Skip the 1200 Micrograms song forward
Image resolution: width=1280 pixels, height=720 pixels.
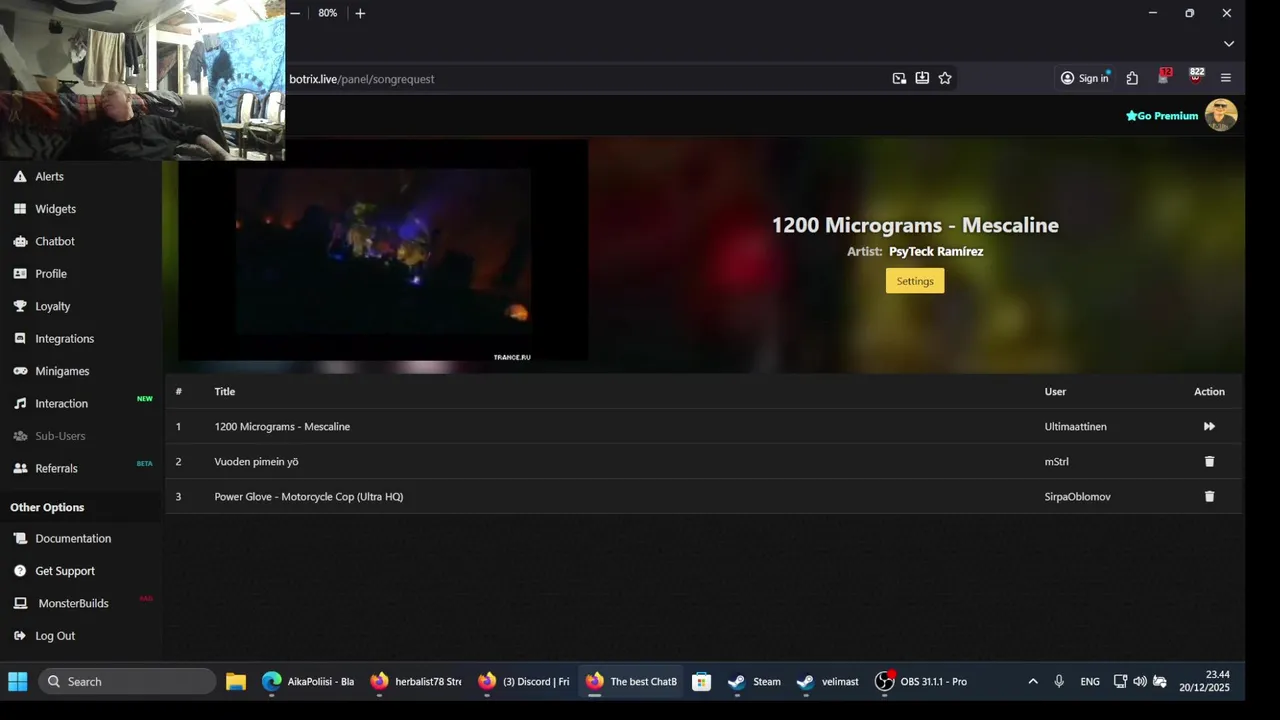(x=1209, y=426)
